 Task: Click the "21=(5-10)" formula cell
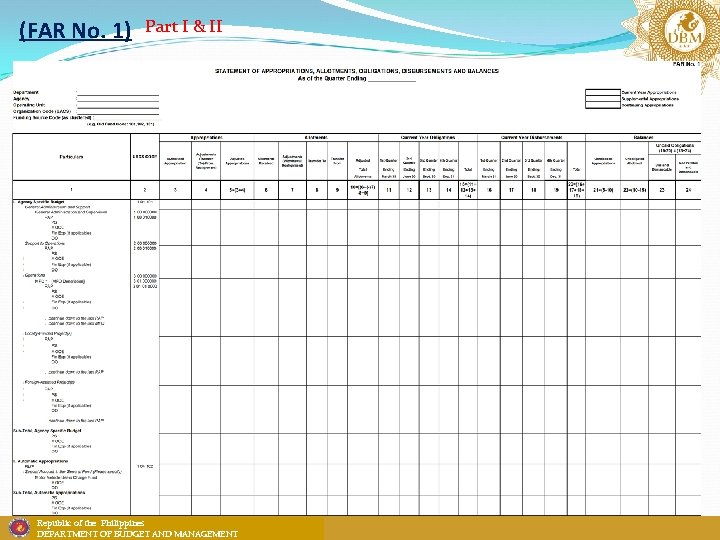[603, 190]
